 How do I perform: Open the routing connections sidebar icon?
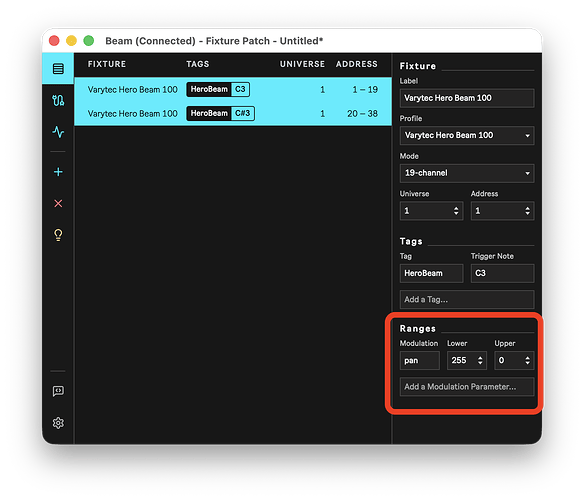click(x=58, y=100)
